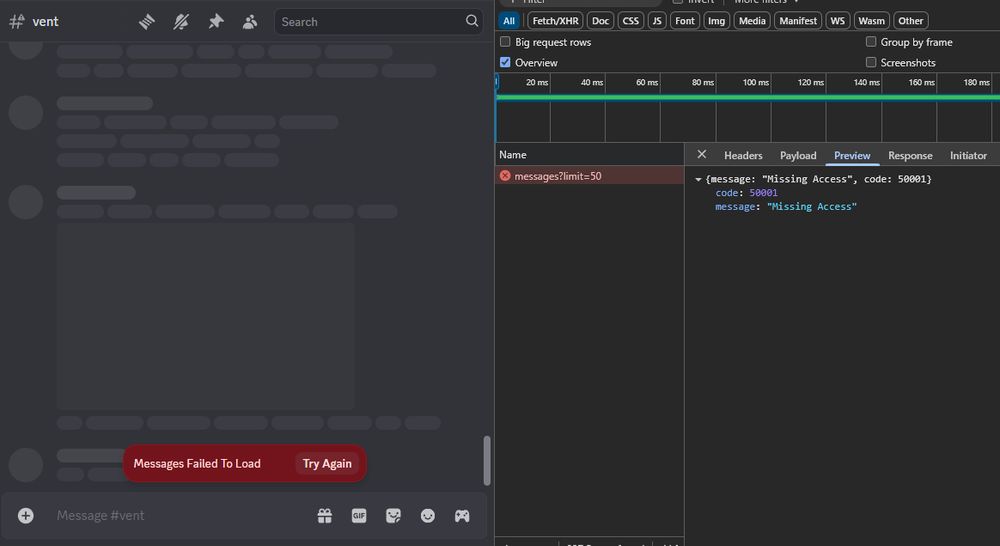Viewport: 1000px width, 546px height.
Task: Click the red error icon beside messages?limit=50
Action: tap(505, 175)
